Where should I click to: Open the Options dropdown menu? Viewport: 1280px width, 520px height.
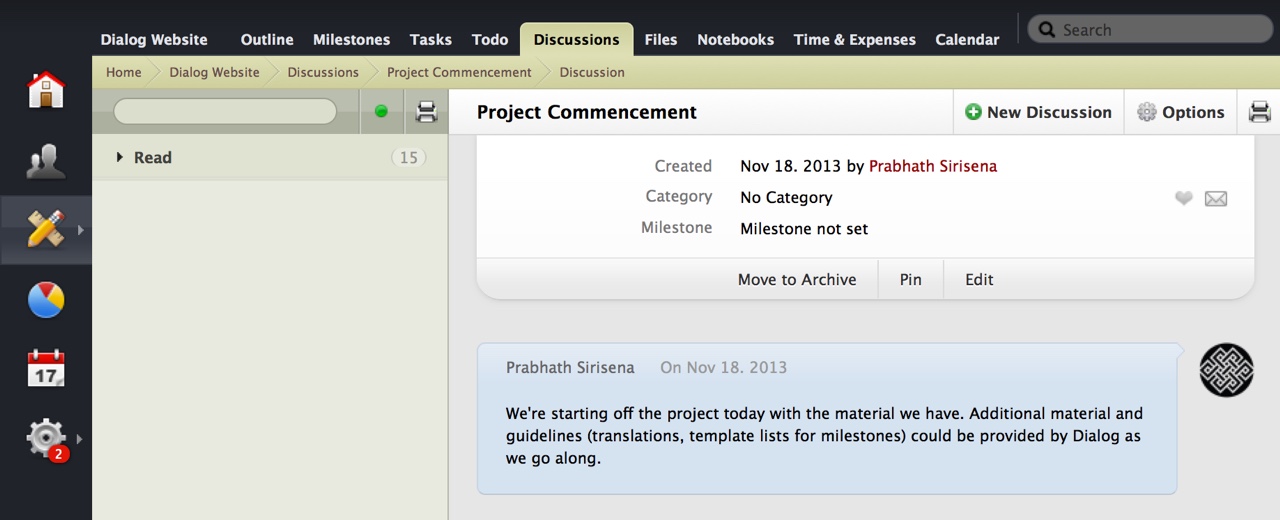point(1181,112)
